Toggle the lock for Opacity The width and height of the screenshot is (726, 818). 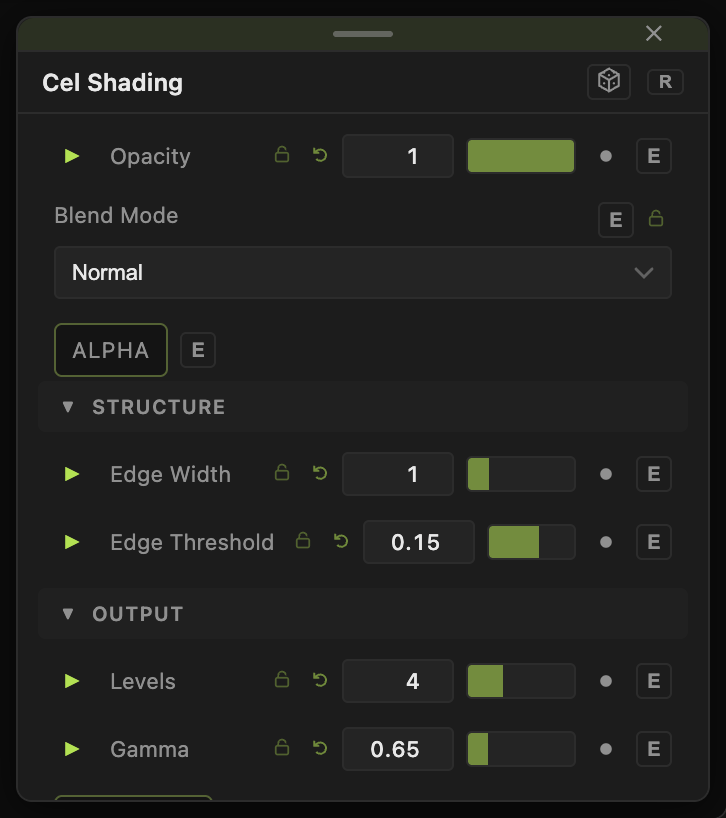point(282,154)
